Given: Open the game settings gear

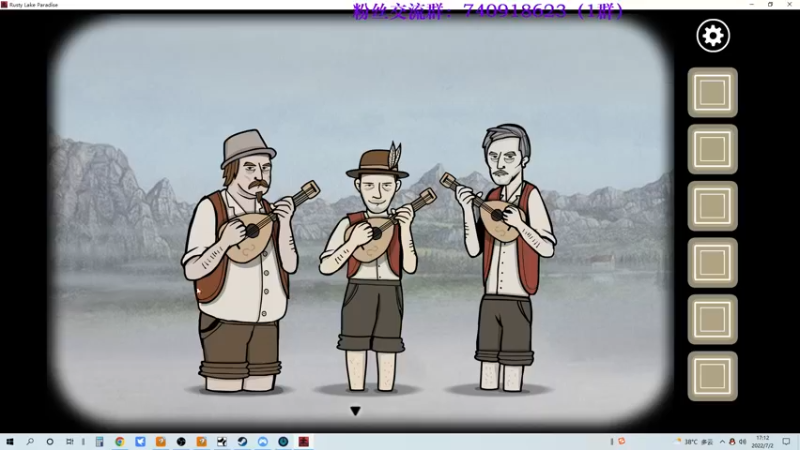Looking at the screenshot, I should [713, 36].
